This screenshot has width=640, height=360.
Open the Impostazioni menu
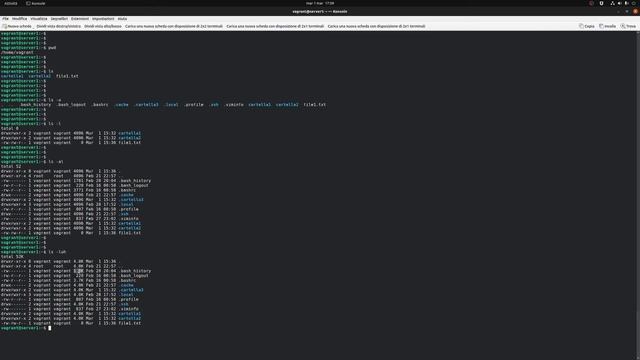103,19
